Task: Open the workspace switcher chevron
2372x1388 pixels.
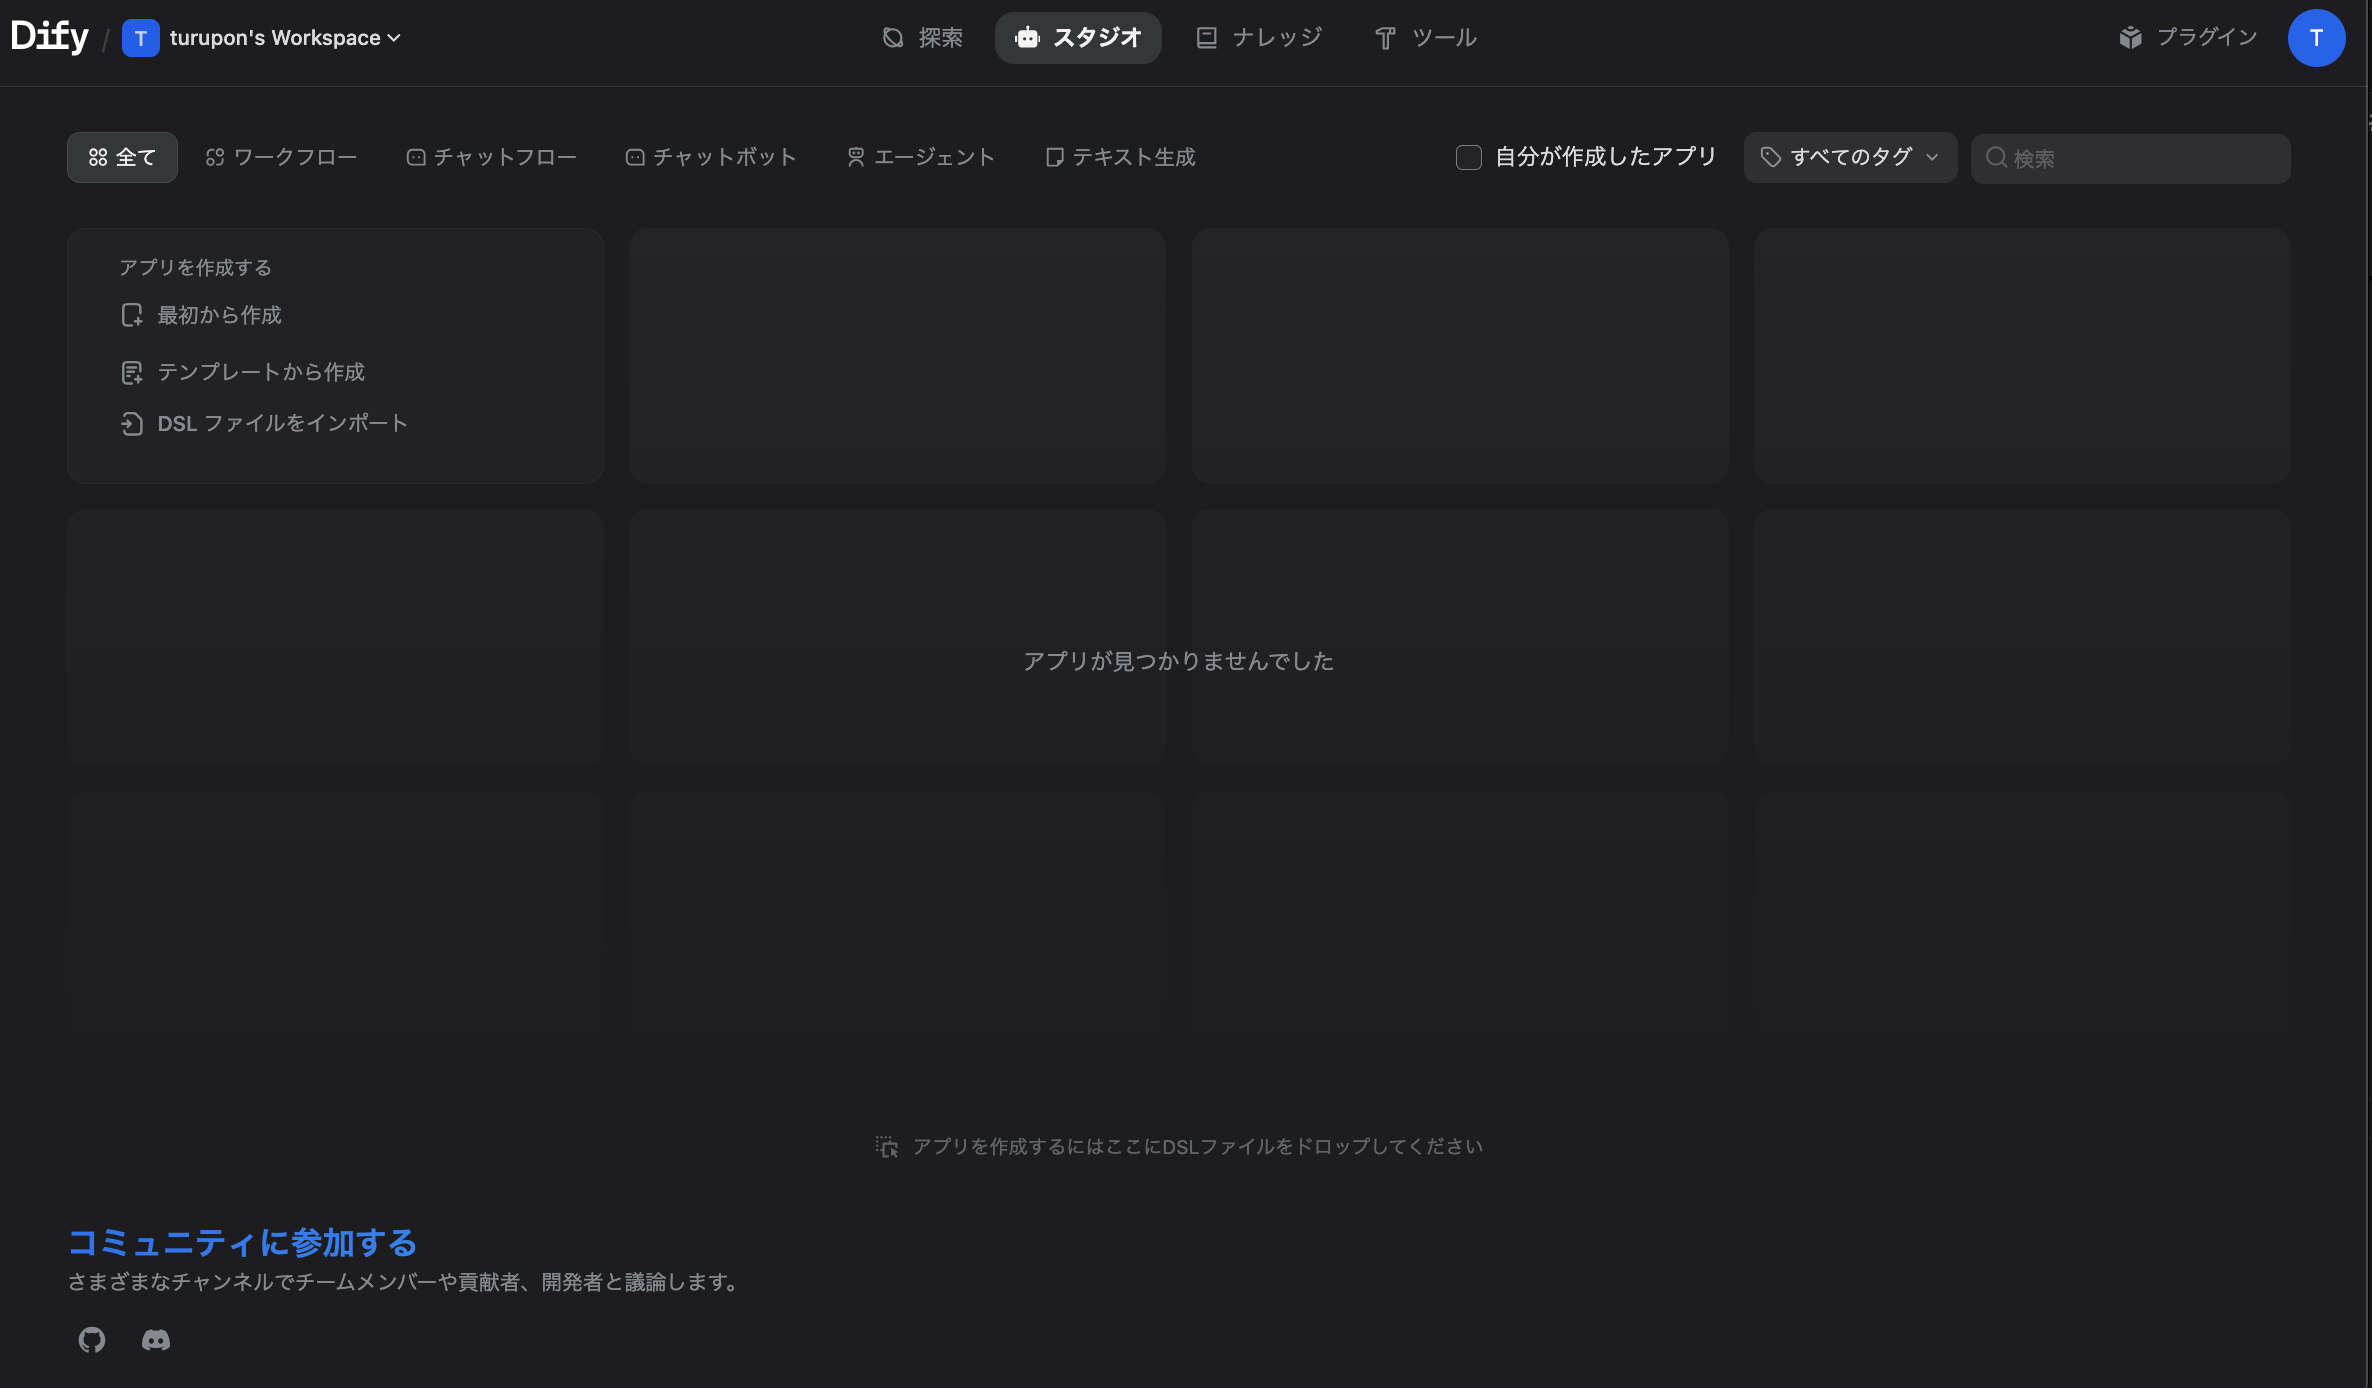Action: click(x=394, y=38)
